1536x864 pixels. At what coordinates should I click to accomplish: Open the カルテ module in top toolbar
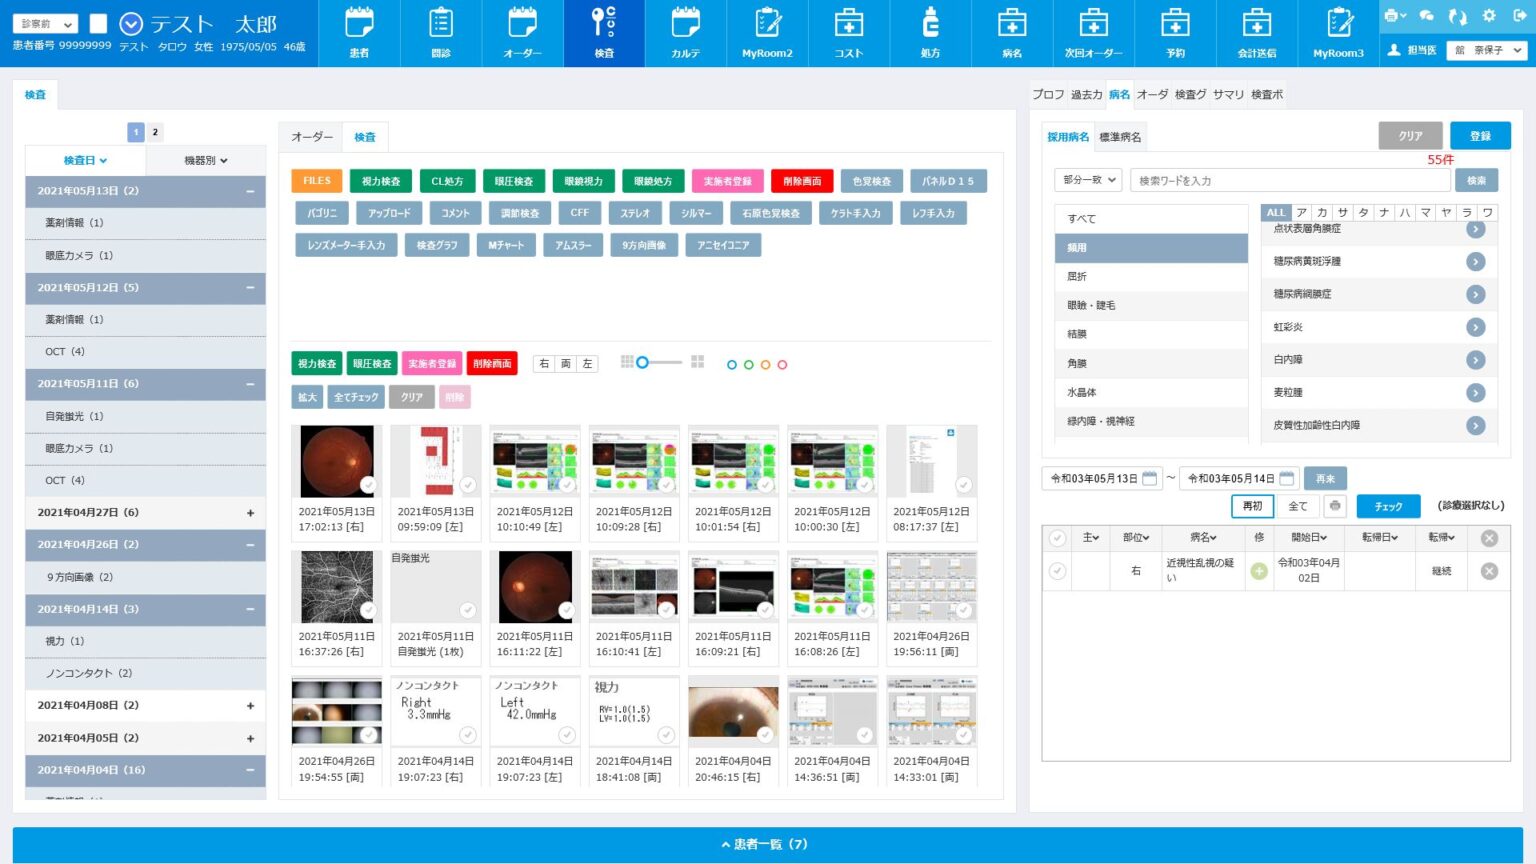[x=685, y=33]
